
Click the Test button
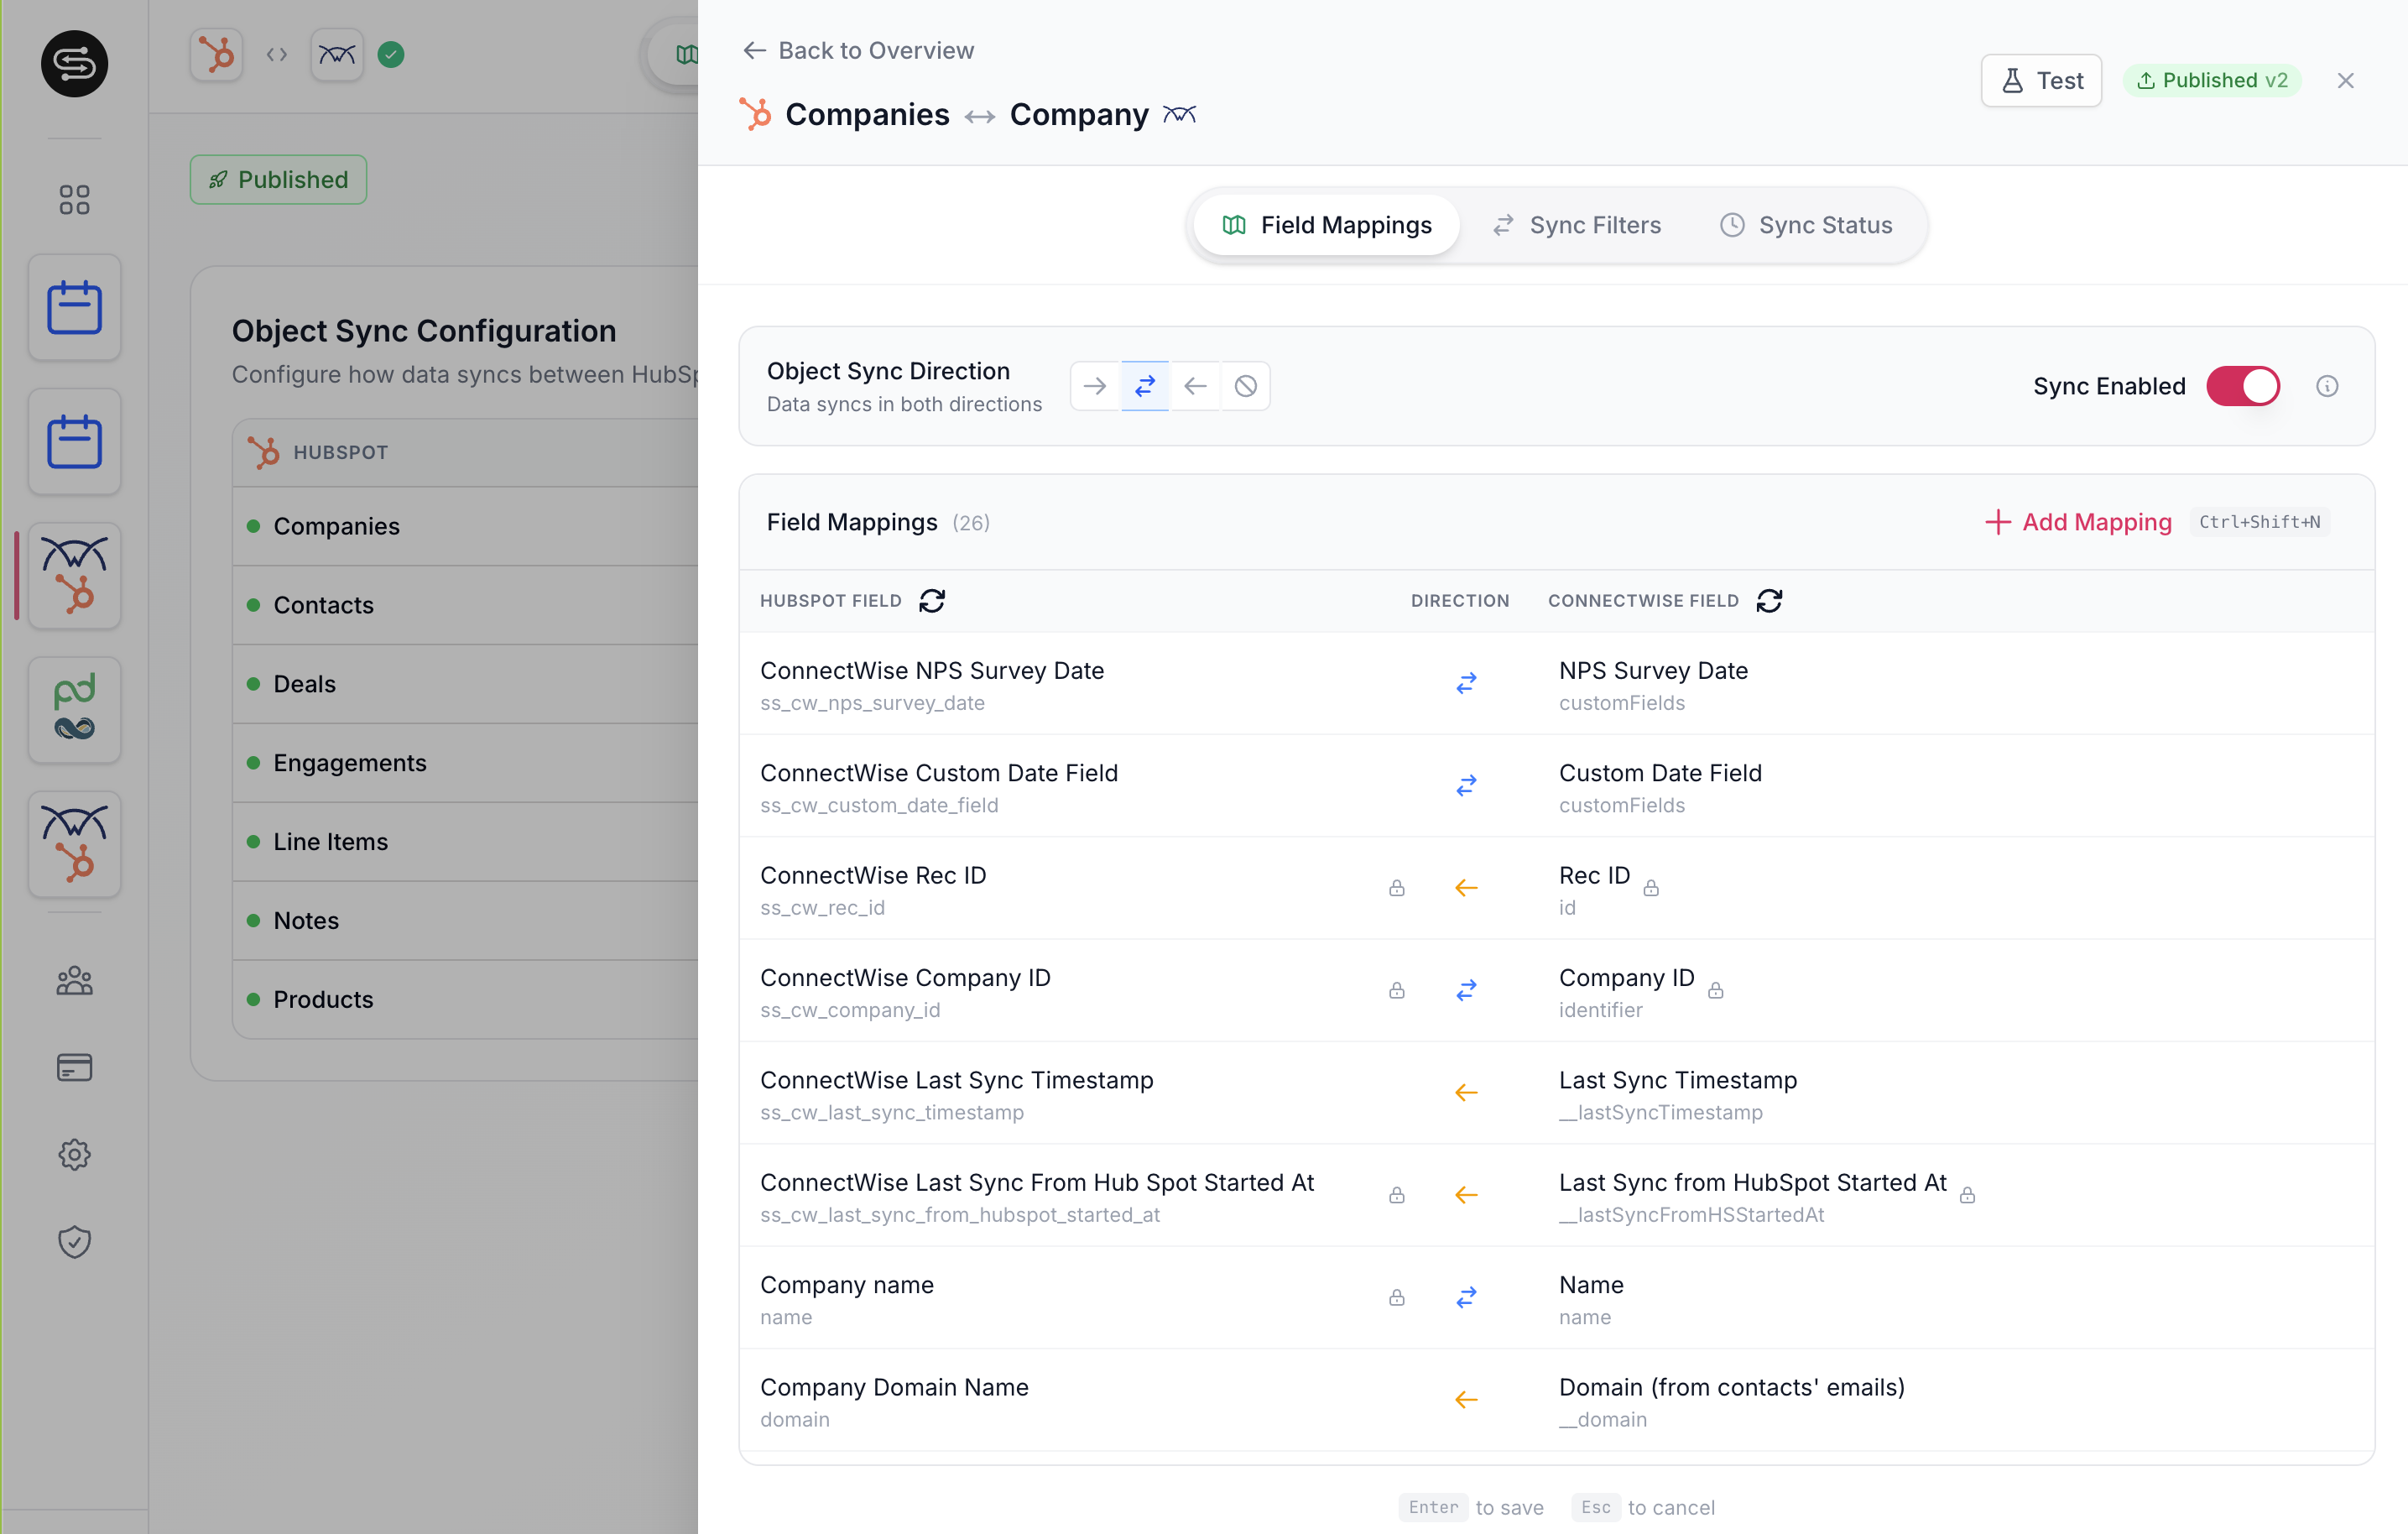(x=2041, y=81)
